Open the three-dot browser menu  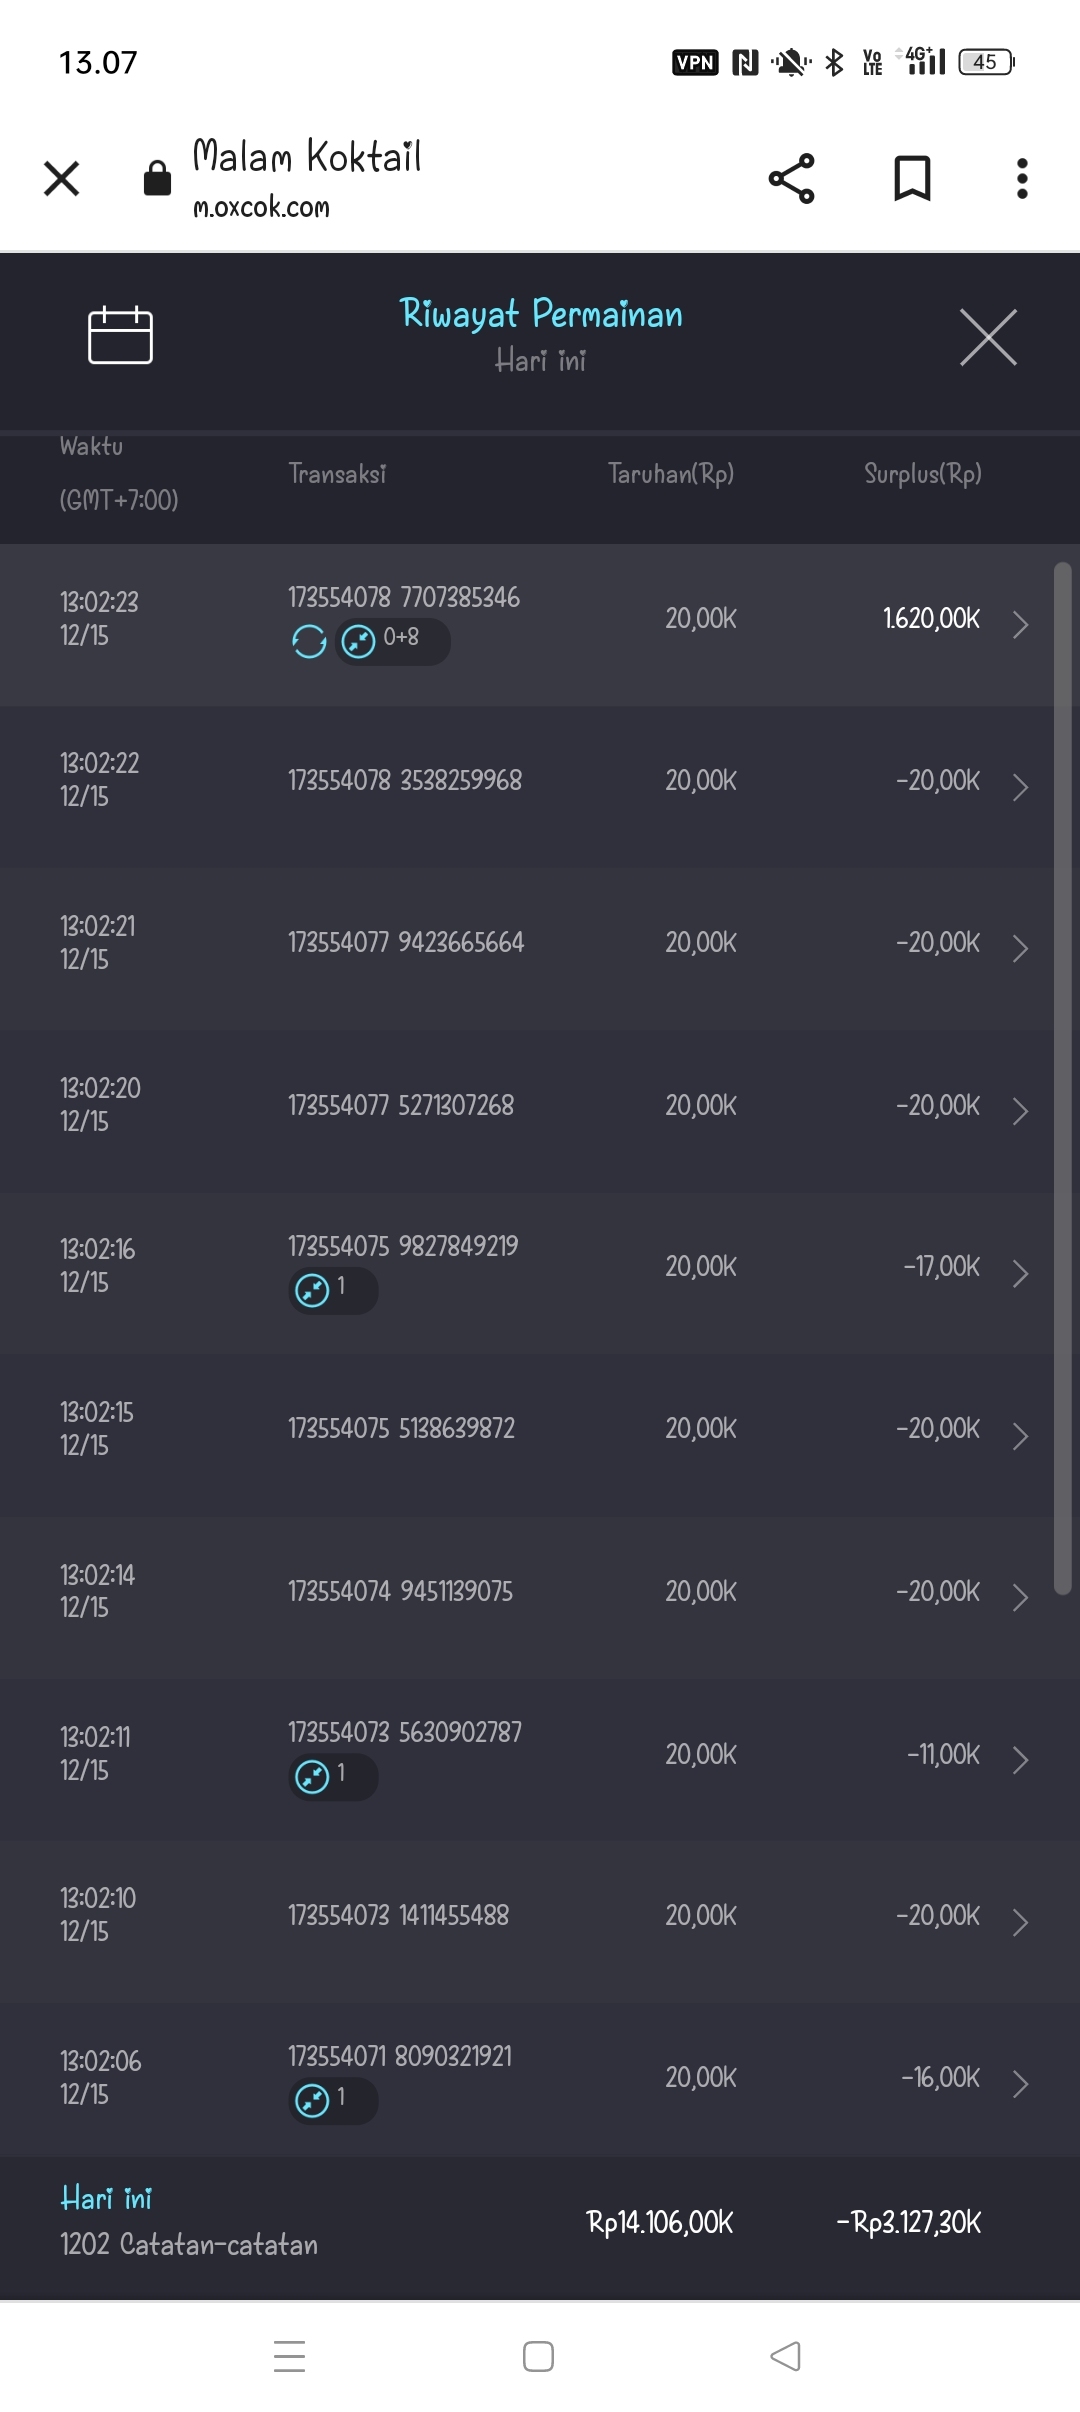[1021, 179]
